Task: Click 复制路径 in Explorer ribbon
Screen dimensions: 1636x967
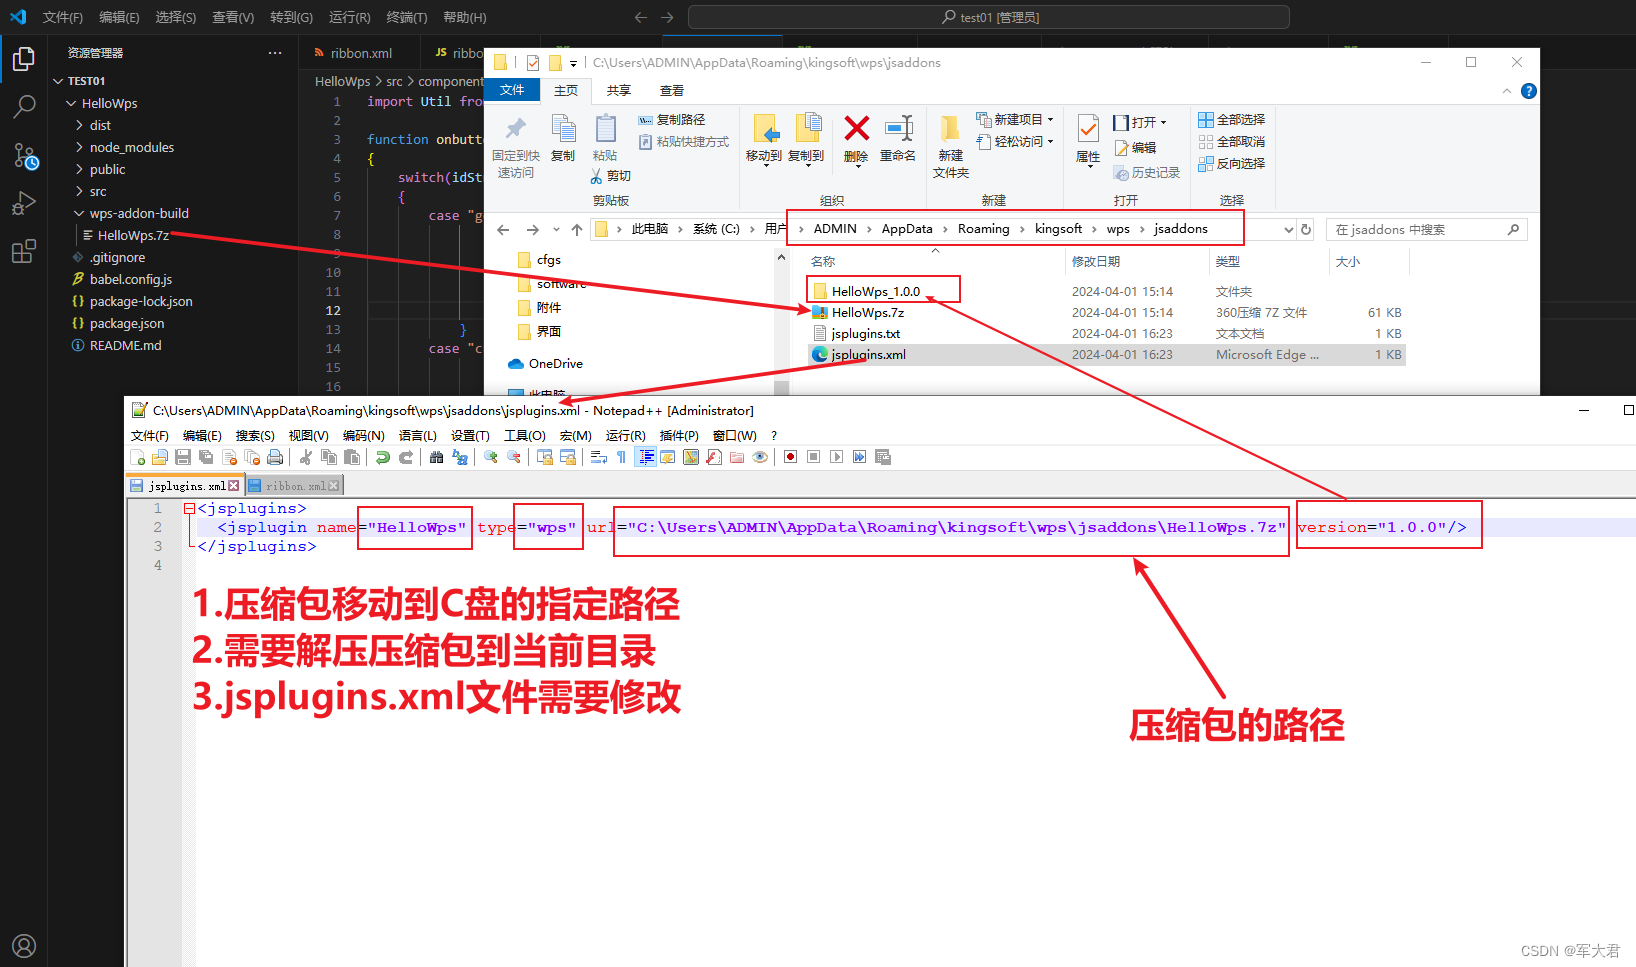Action: (x=672, y=119)
